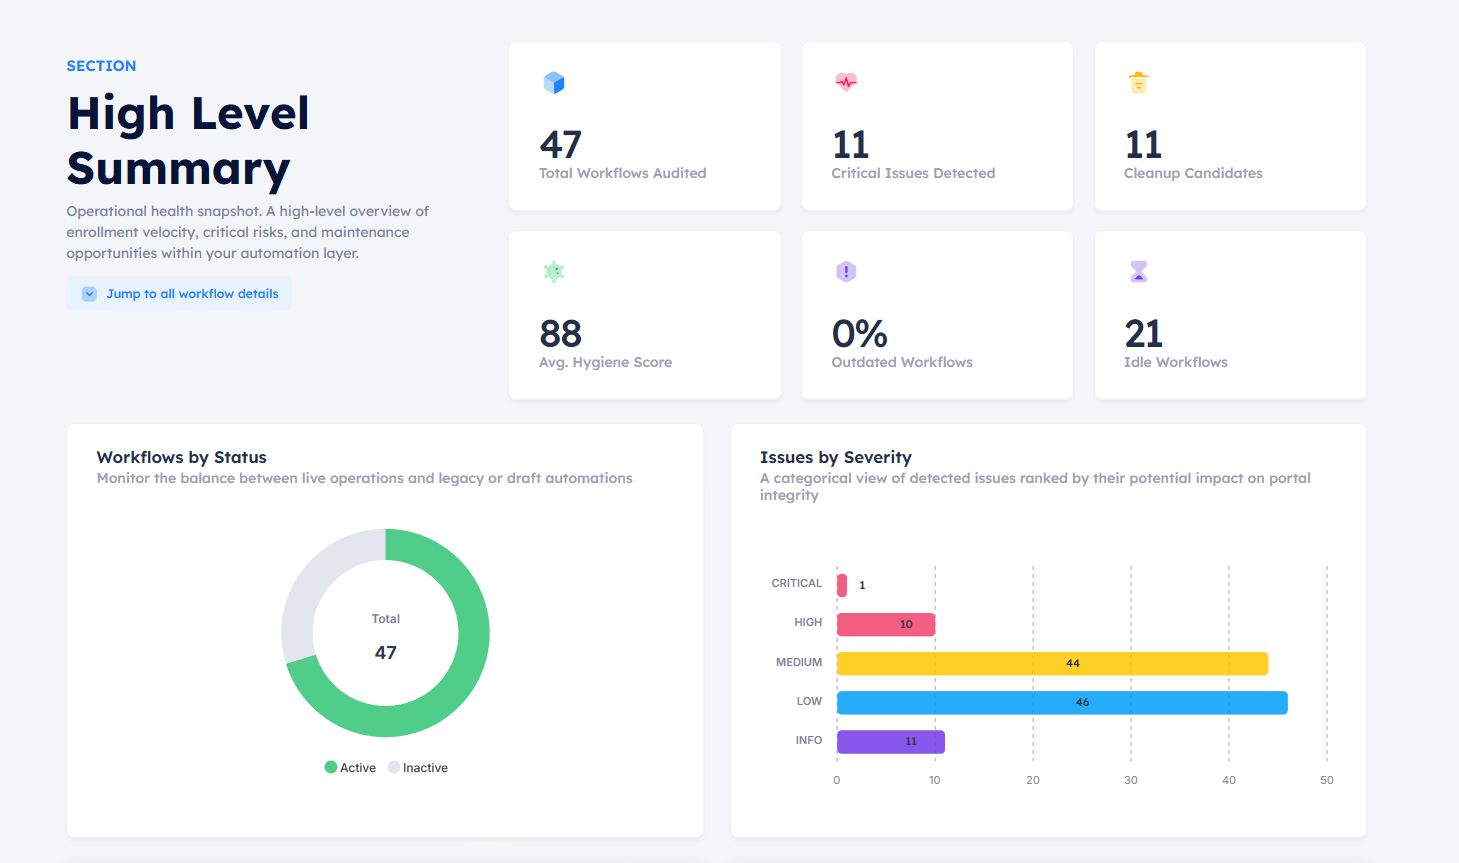Click the 88 Avg Hygiene Score value

(x=560, y=333)
